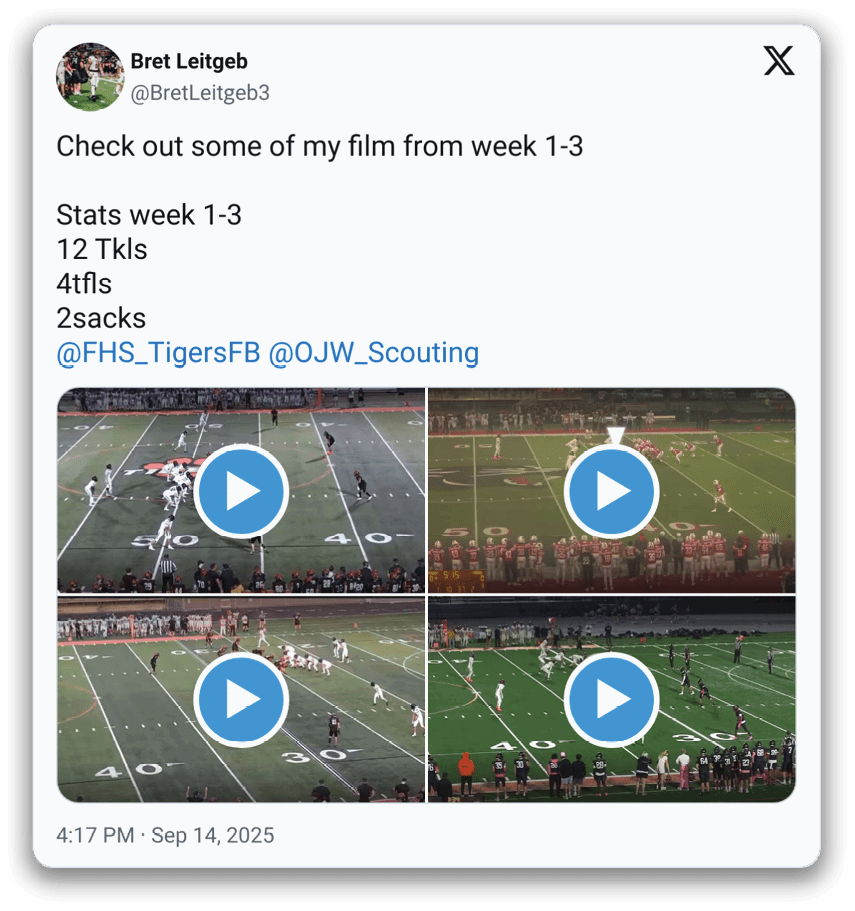
Task: Play the top-right video clip
Action: pyautogui.click(x=611, y=491)
